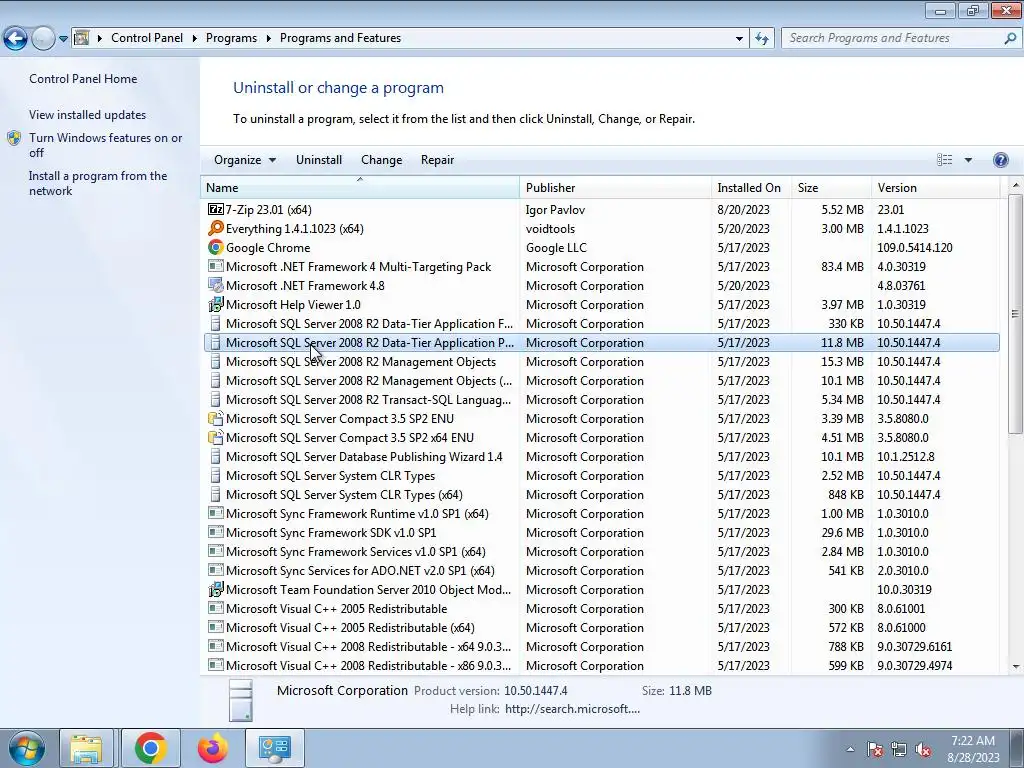The image size is (1024, 768).
Task: Click the SQL Server Compact 3.5 SP2 x64 ENU icon
Action: [x=216, y=438]
